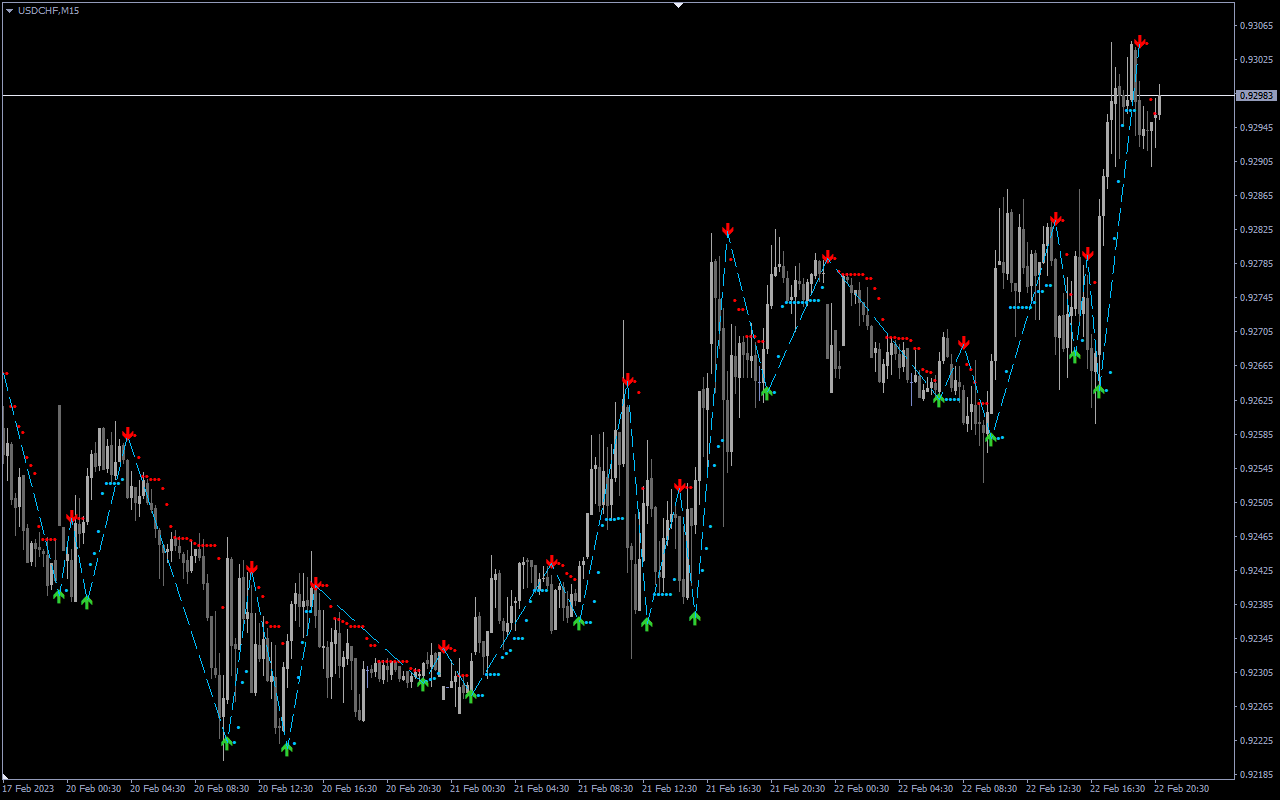Screen dimensions: 1280x800
Task: Click price label 0.92745 on the price scale
Action: pos(1256,298)
